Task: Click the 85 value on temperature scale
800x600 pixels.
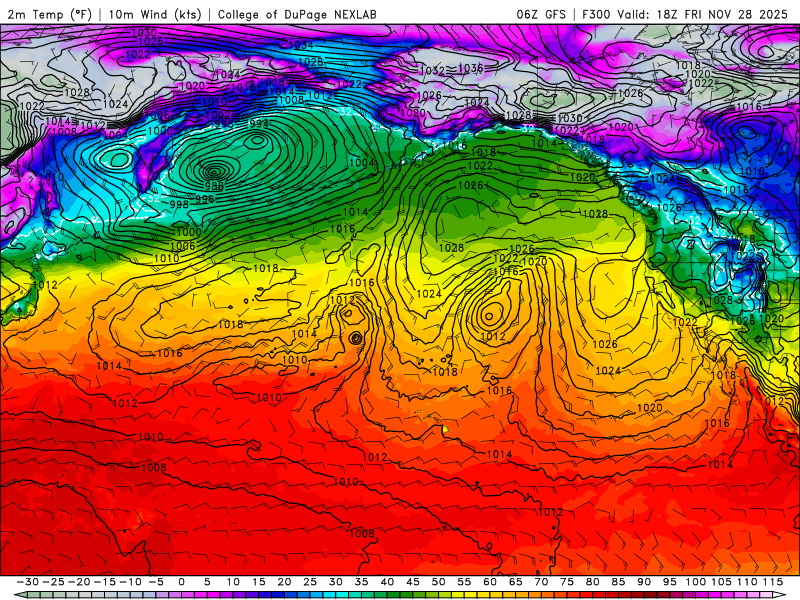Action: pyautogui.click(x=618, y=582)
